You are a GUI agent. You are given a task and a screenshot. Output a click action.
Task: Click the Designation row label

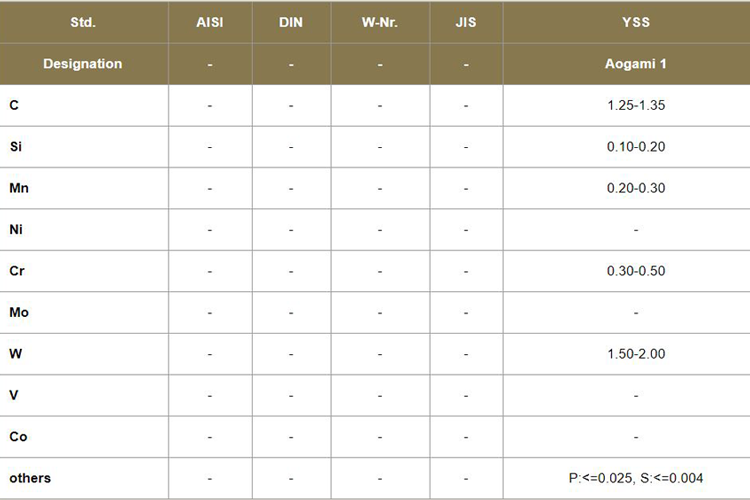pyautogui.click(x=83, y=64)
